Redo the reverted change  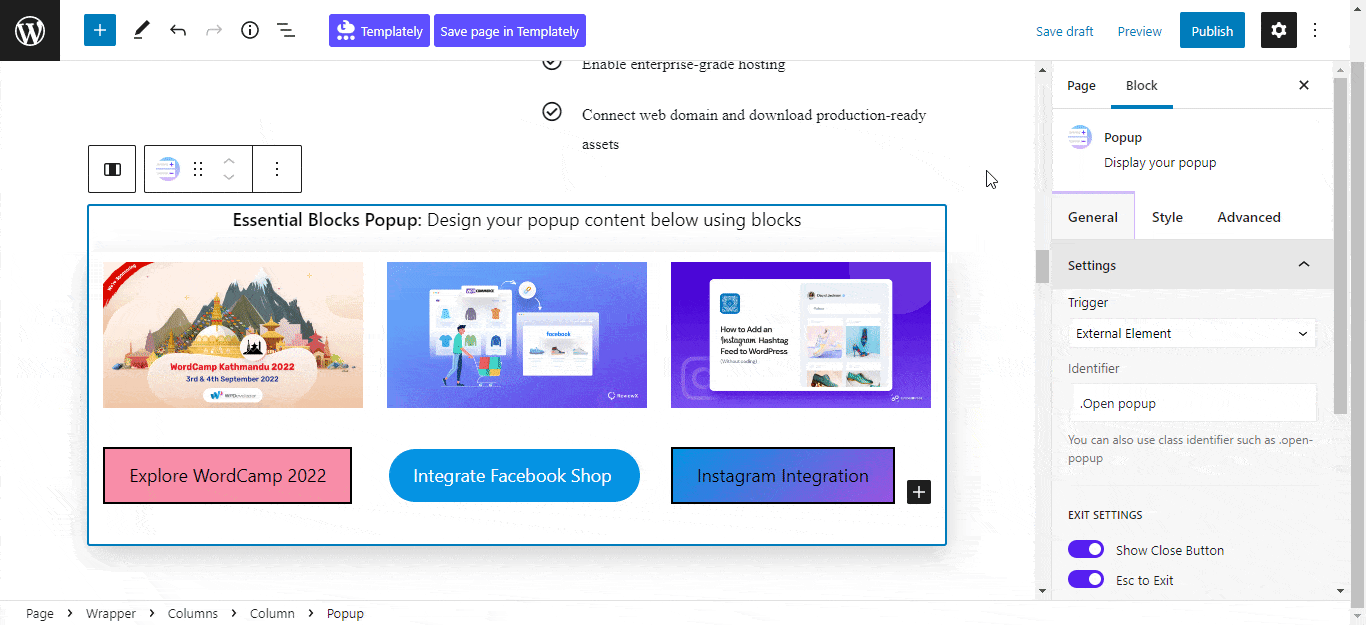[x=214, y=30]
